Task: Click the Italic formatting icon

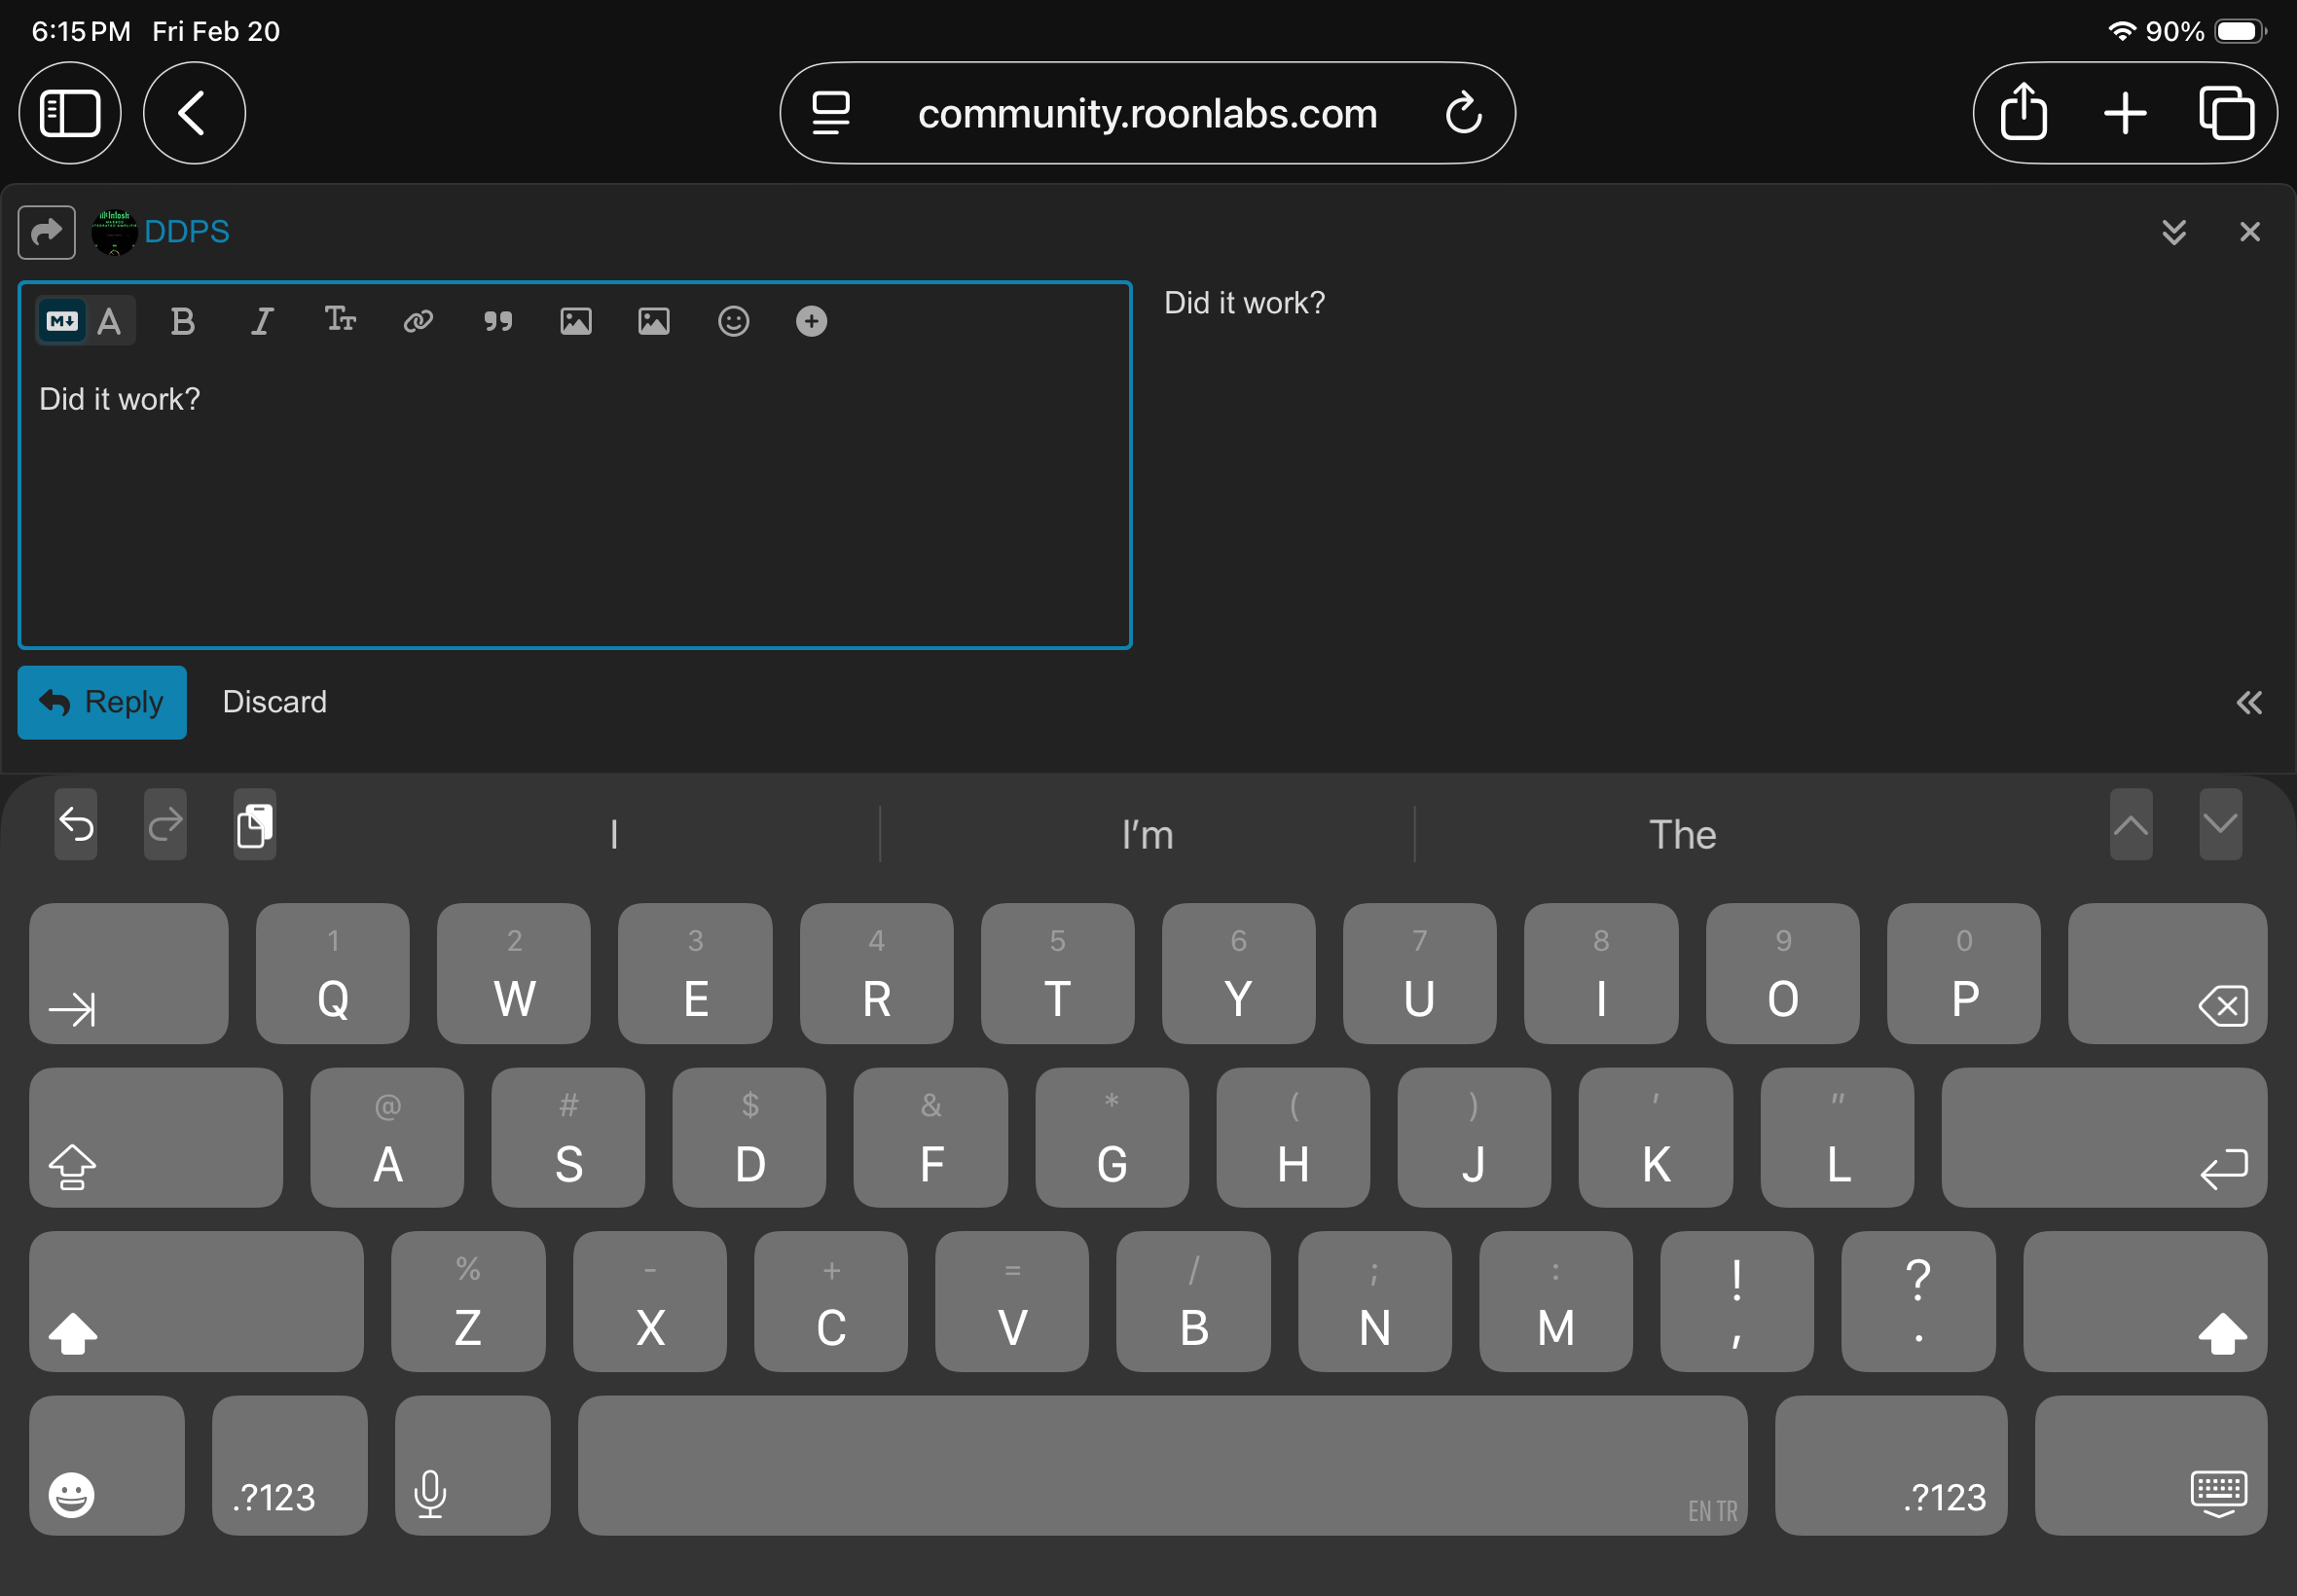Action: [x=261, y=321]
